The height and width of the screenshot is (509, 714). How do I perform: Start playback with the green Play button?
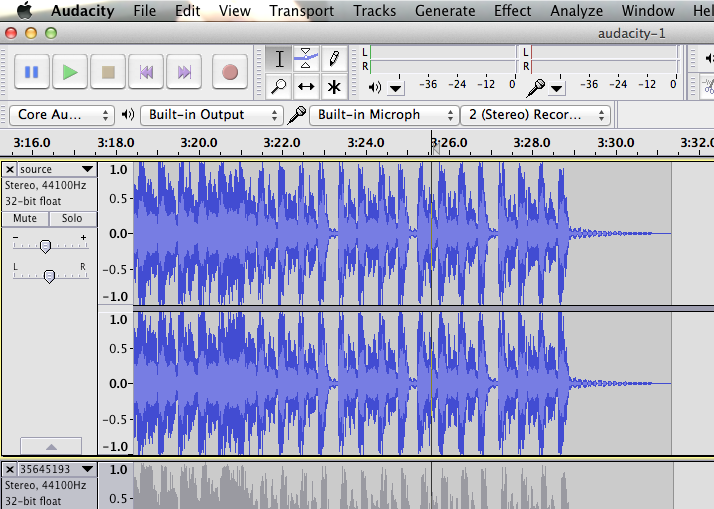pyautogui.click(x=70, y=72)
